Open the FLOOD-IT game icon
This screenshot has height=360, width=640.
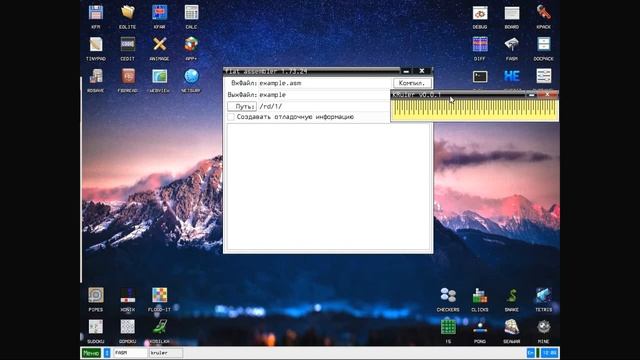tap(159, 296)
